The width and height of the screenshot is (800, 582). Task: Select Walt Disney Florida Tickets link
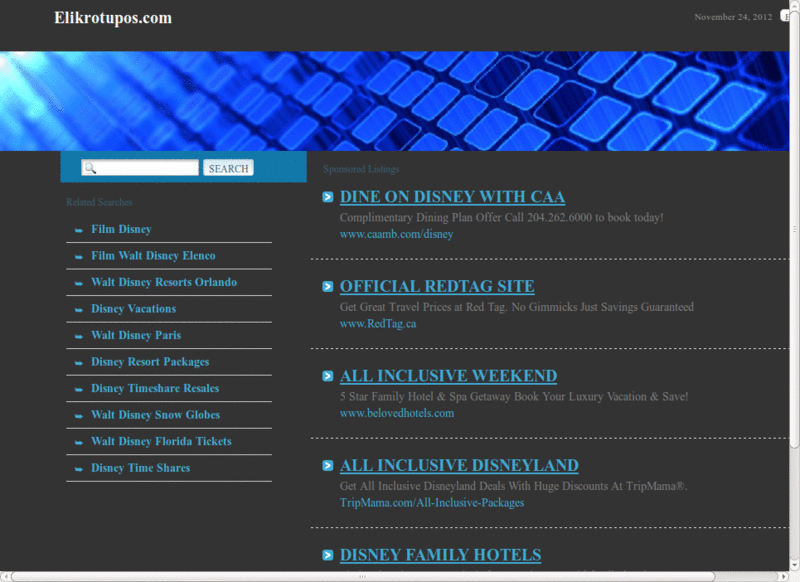161,441
